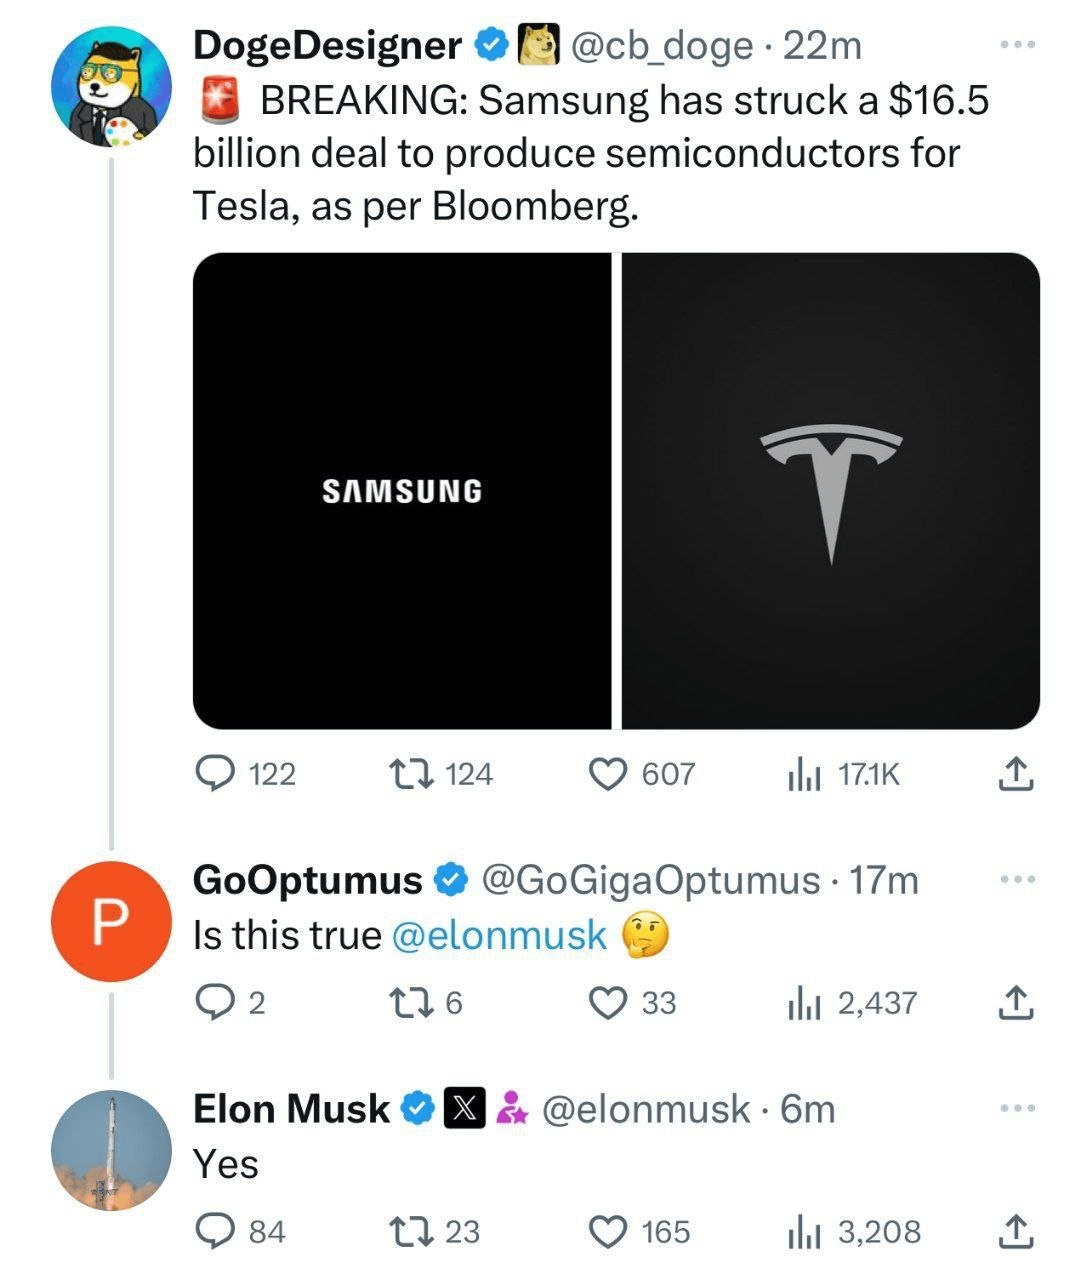
Task: Reply to GoOptumus's question tweet
Action: click(x=213, y=1002)
